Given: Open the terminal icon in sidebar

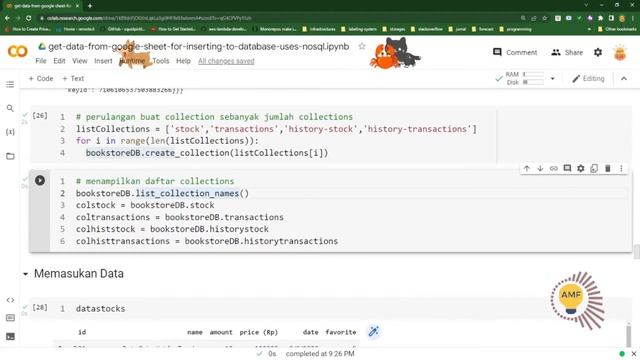Looking at the screenshot, I should coord(10,336).
